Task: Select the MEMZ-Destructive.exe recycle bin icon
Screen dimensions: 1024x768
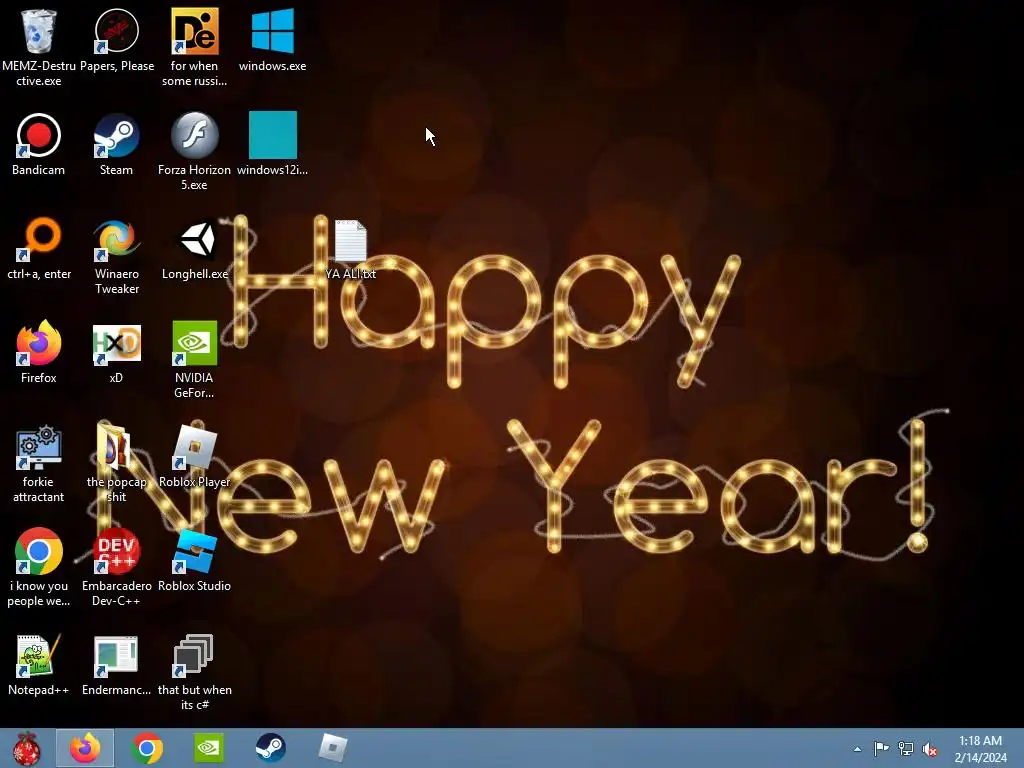Action: tap(39, 31)
